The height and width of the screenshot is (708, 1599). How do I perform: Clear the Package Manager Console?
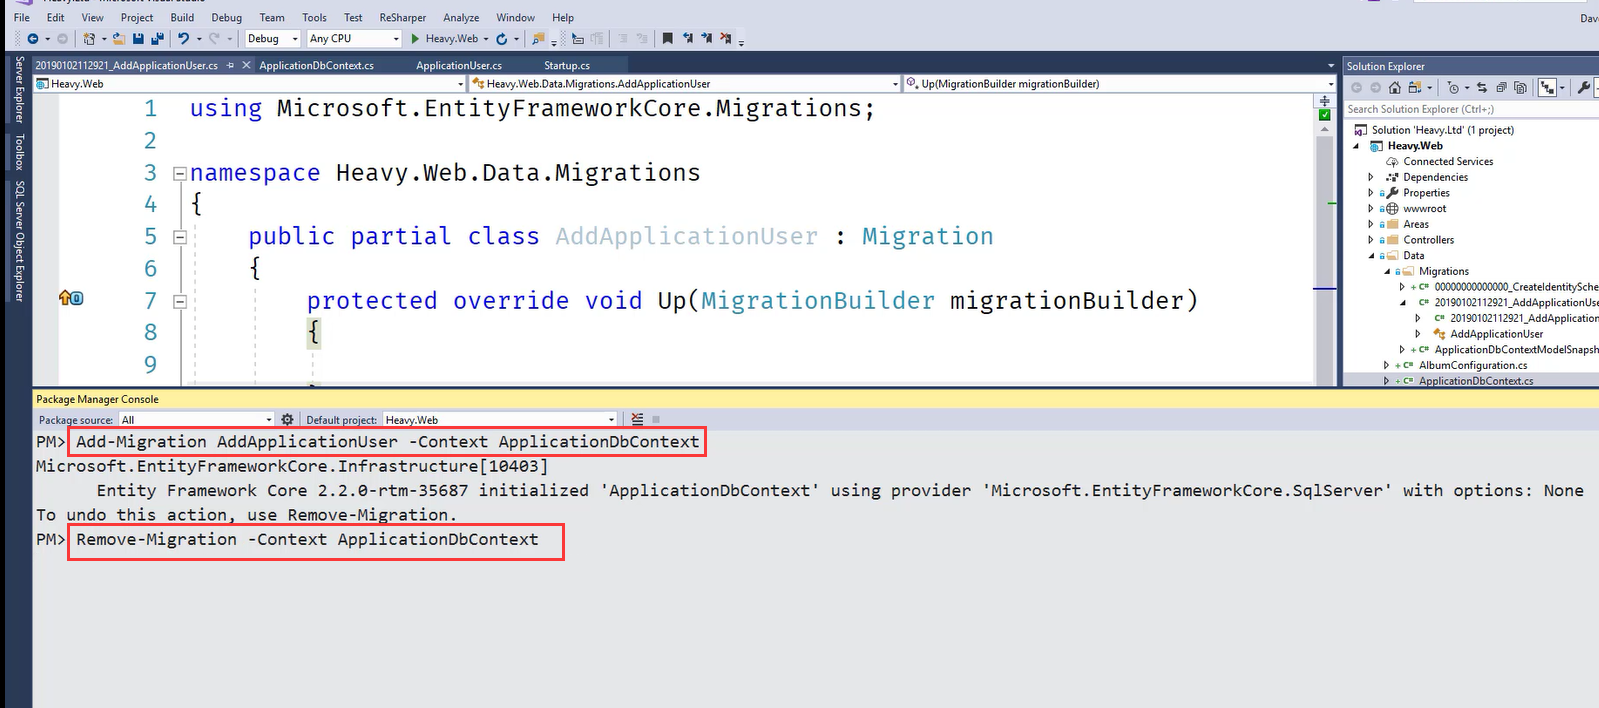(637, 420)
